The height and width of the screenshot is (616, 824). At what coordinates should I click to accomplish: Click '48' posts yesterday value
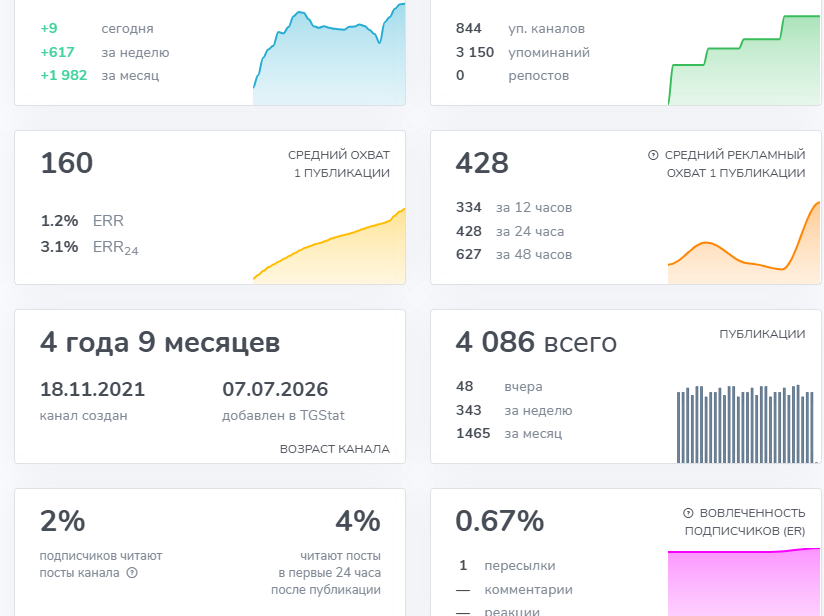tap(465, 386)
